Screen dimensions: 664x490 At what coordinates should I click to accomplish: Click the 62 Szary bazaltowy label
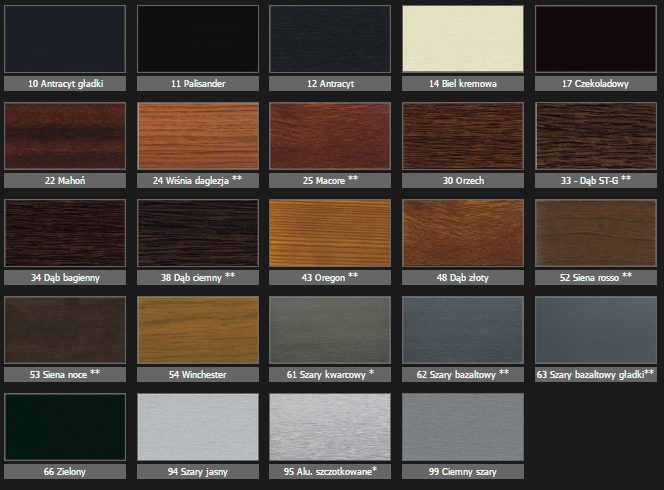[x=463, y=374]
